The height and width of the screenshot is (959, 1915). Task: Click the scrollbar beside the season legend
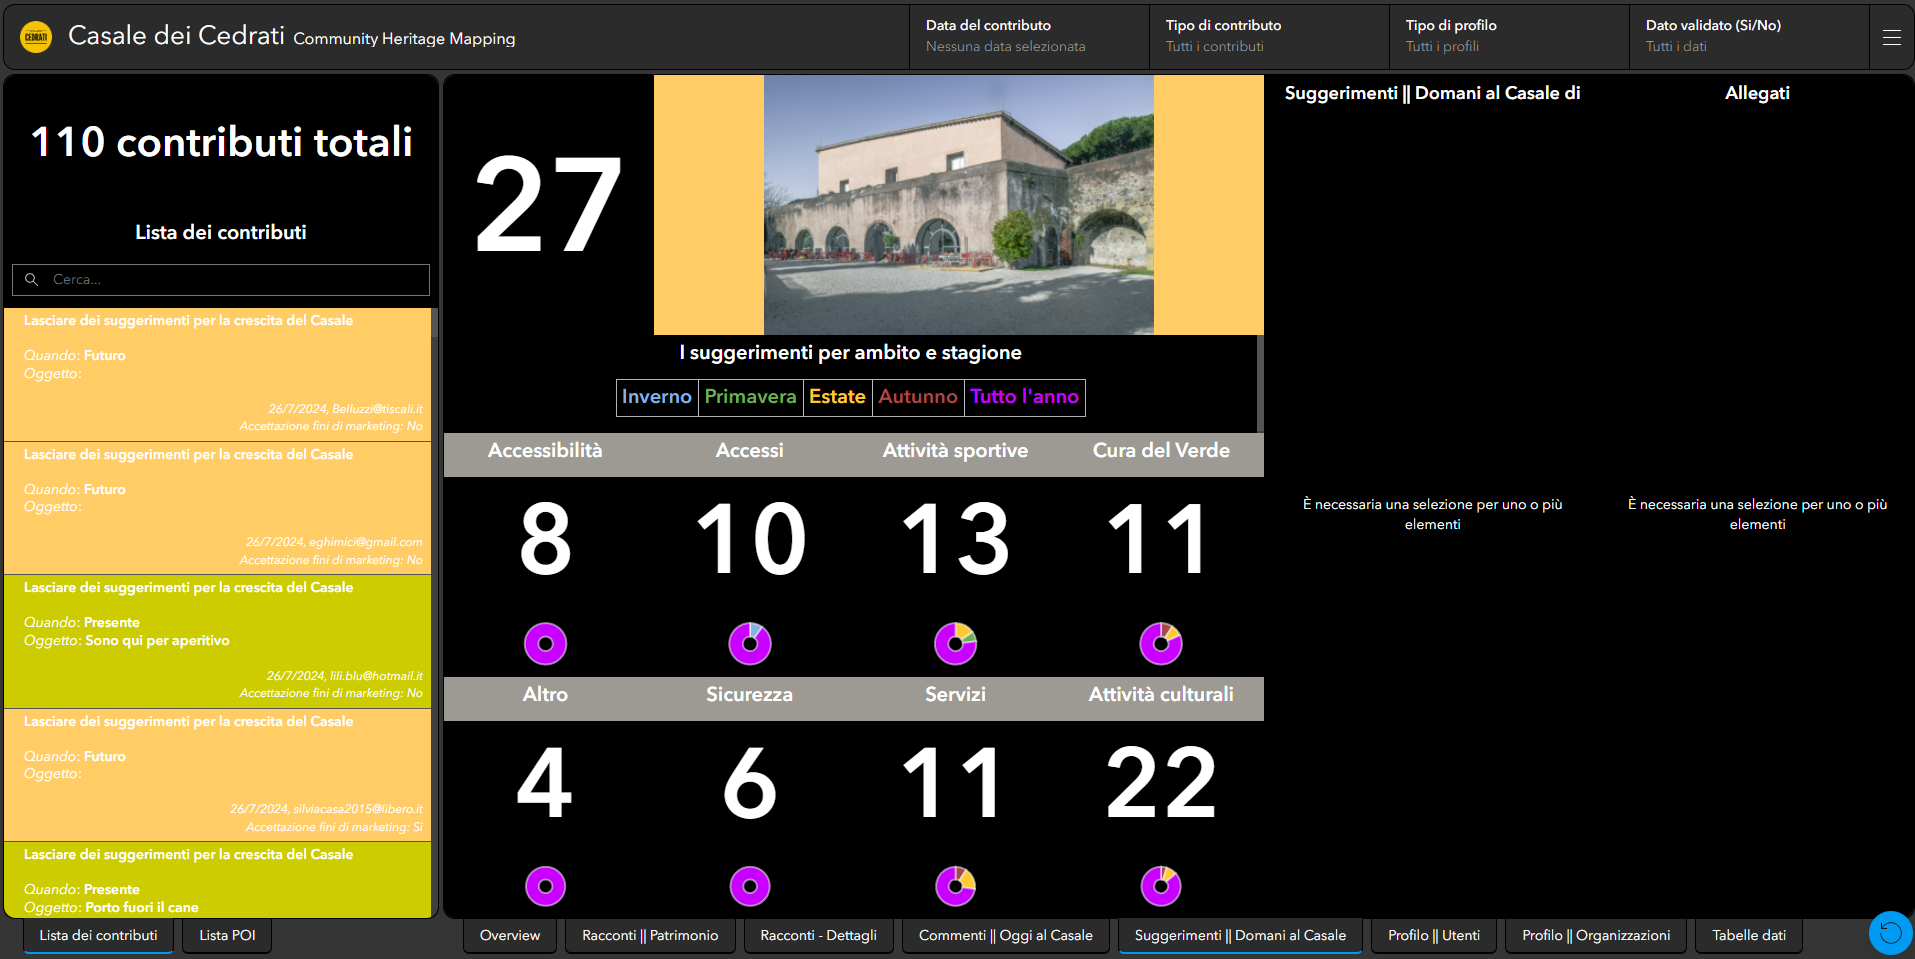(1260, 384)
